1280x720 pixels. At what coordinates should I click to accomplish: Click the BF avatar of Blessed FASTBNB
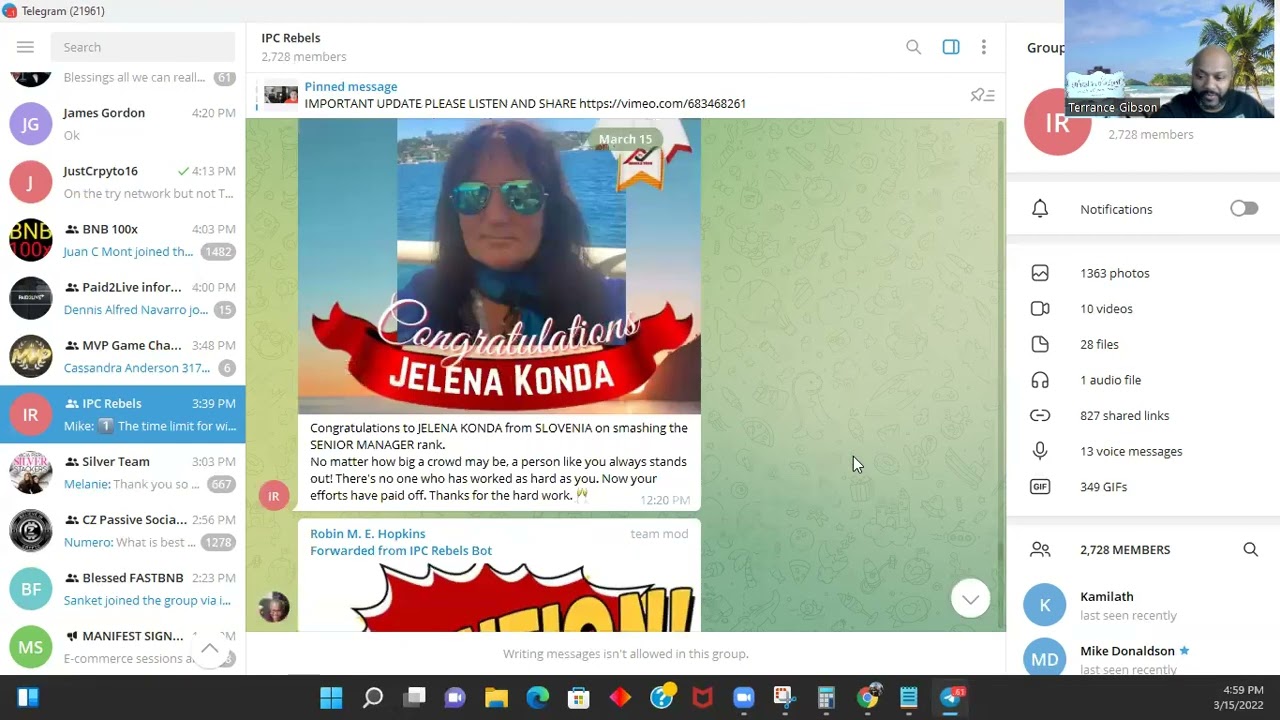(x=31, y=589)
